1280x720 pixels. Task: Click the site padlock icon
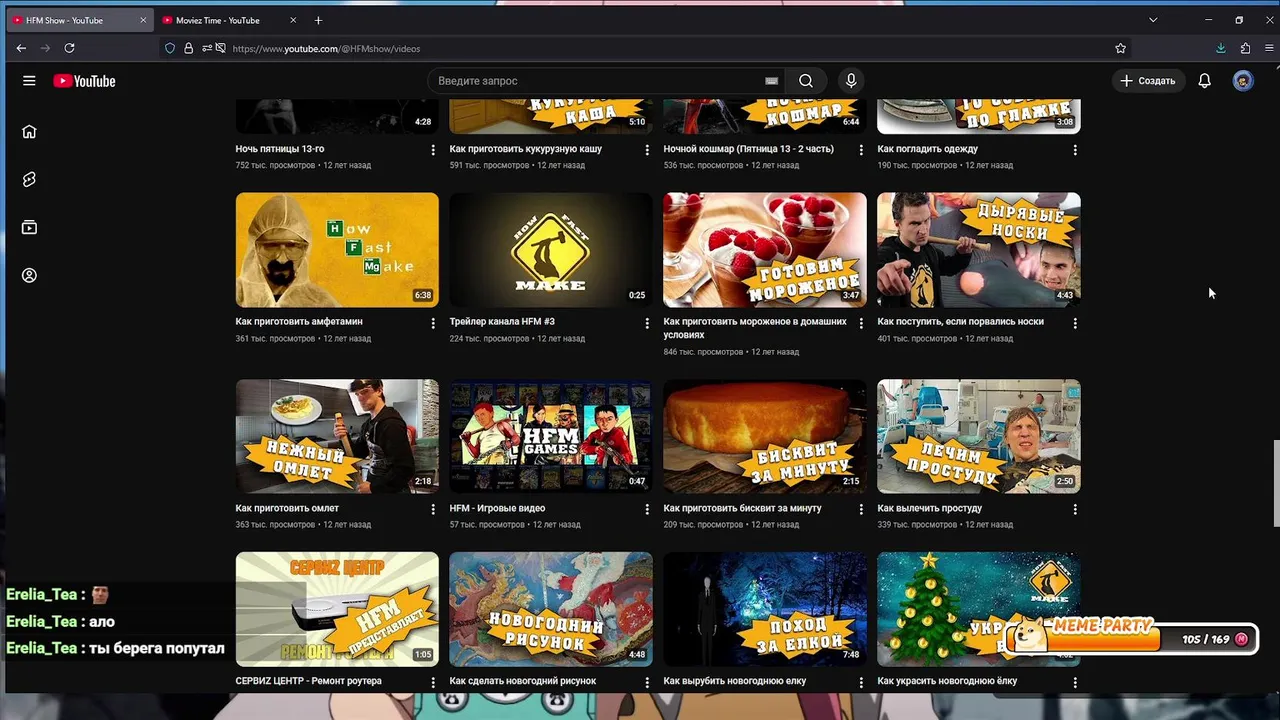pyautogui.click(x=188, y=48)
